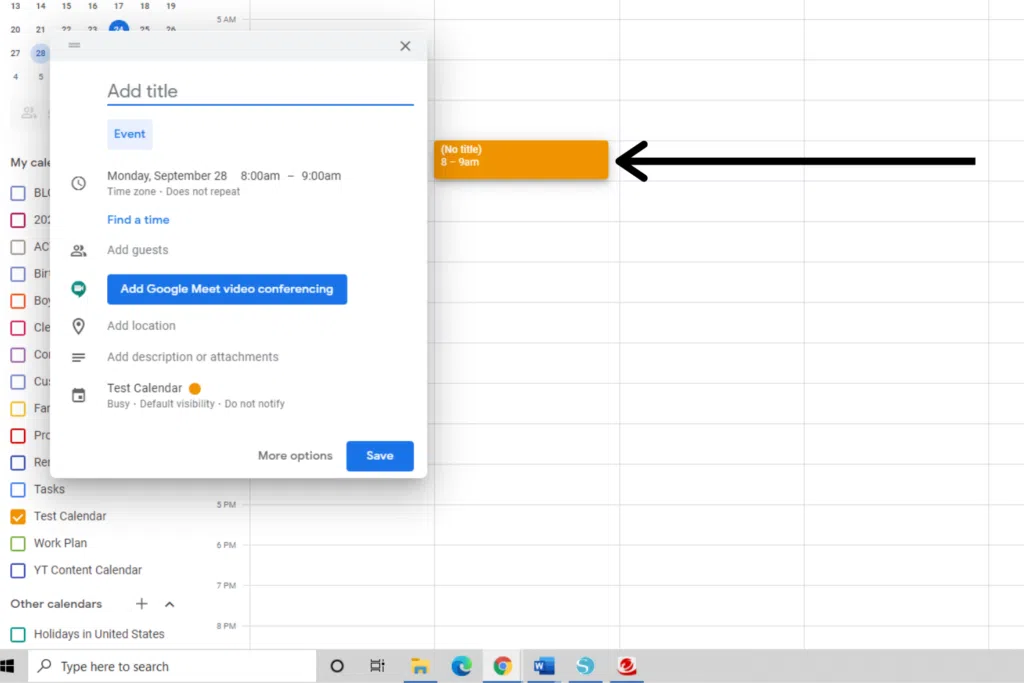The width and height of the screenshot is (1024, 683).
Task: Add other calendars with plus icon
Action: point(142,604)
